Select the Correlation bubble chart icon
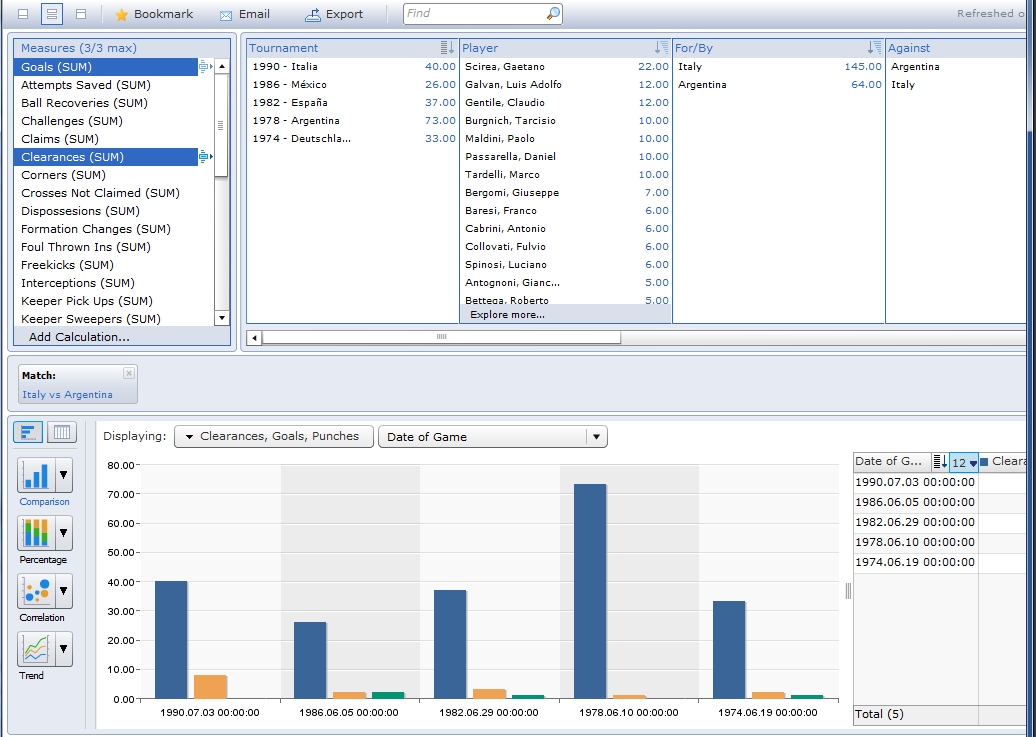Viewport: 1036px width, 737px height. click(36, 591)
